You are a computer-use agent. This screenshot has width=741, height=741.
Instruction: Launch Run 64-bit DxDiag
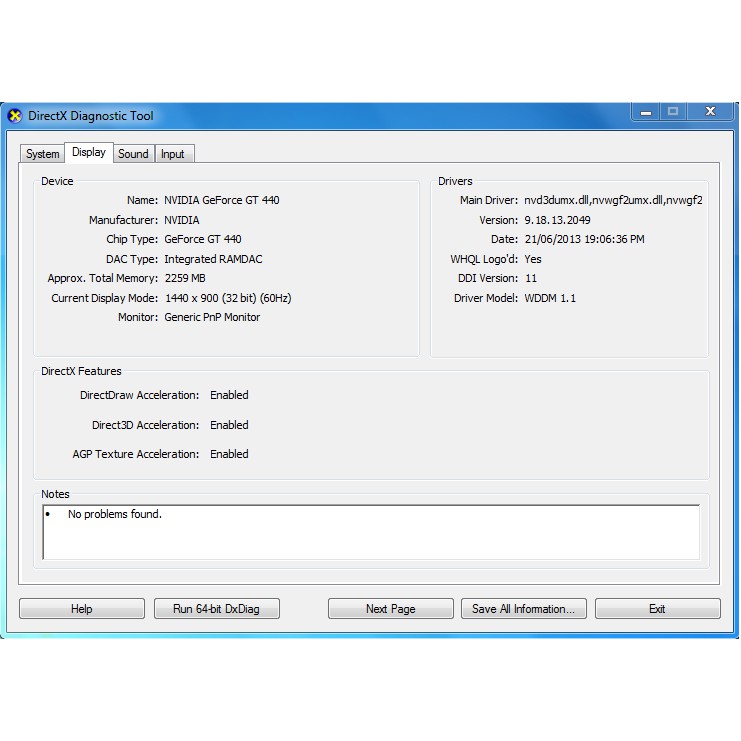pos(216,609)
